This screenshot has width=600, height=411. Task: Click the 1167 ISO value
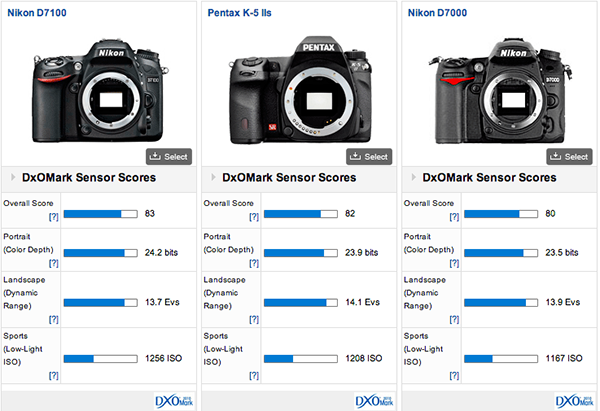tap(564, 359)
